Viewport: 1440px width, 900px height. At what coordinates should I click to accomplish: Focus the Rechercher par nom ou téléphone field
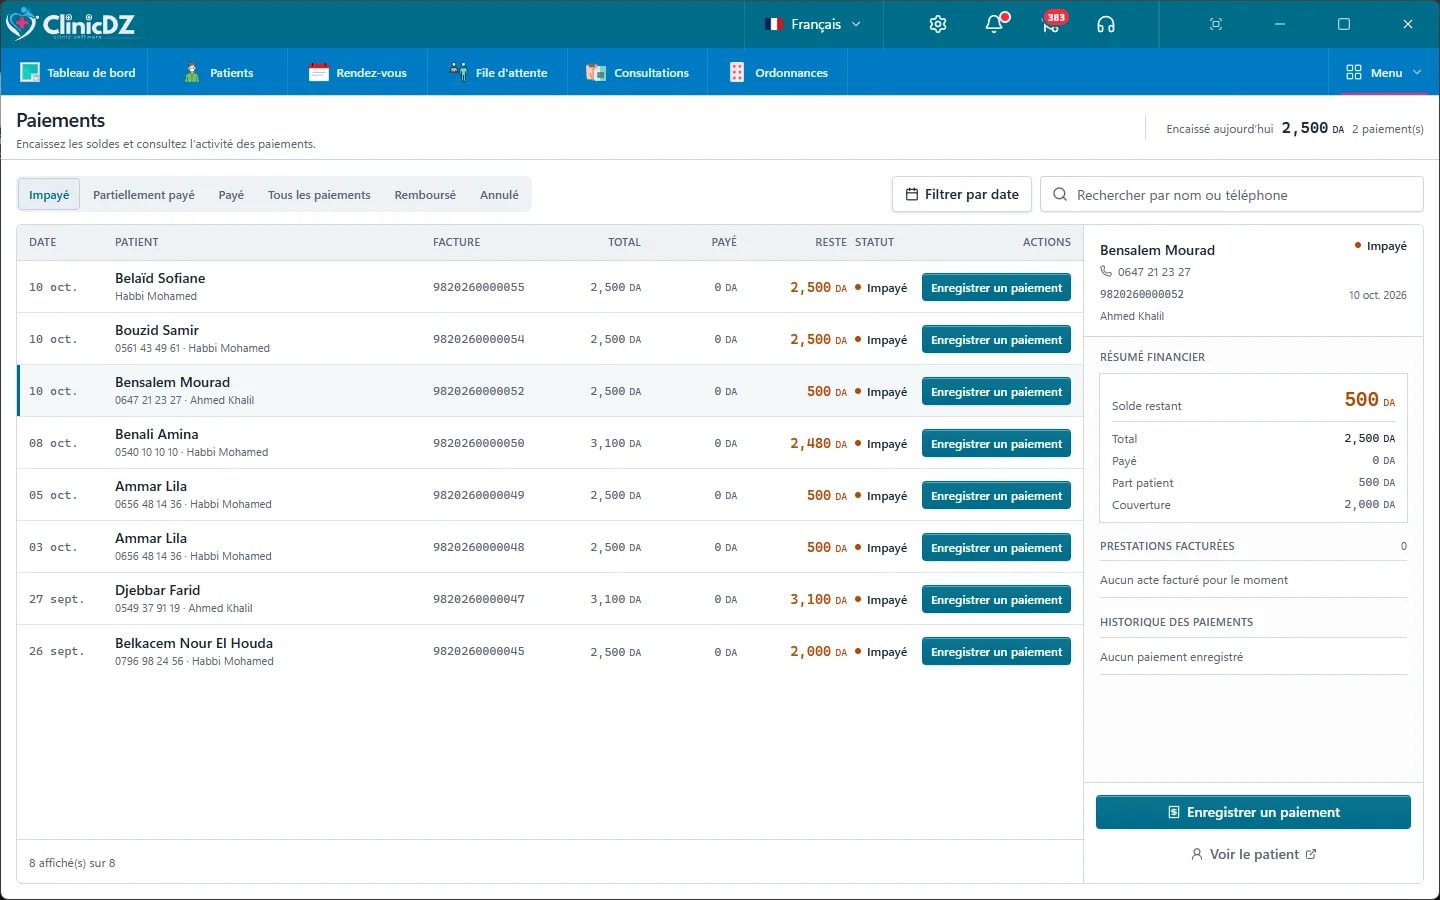[x=1232, y=194]
